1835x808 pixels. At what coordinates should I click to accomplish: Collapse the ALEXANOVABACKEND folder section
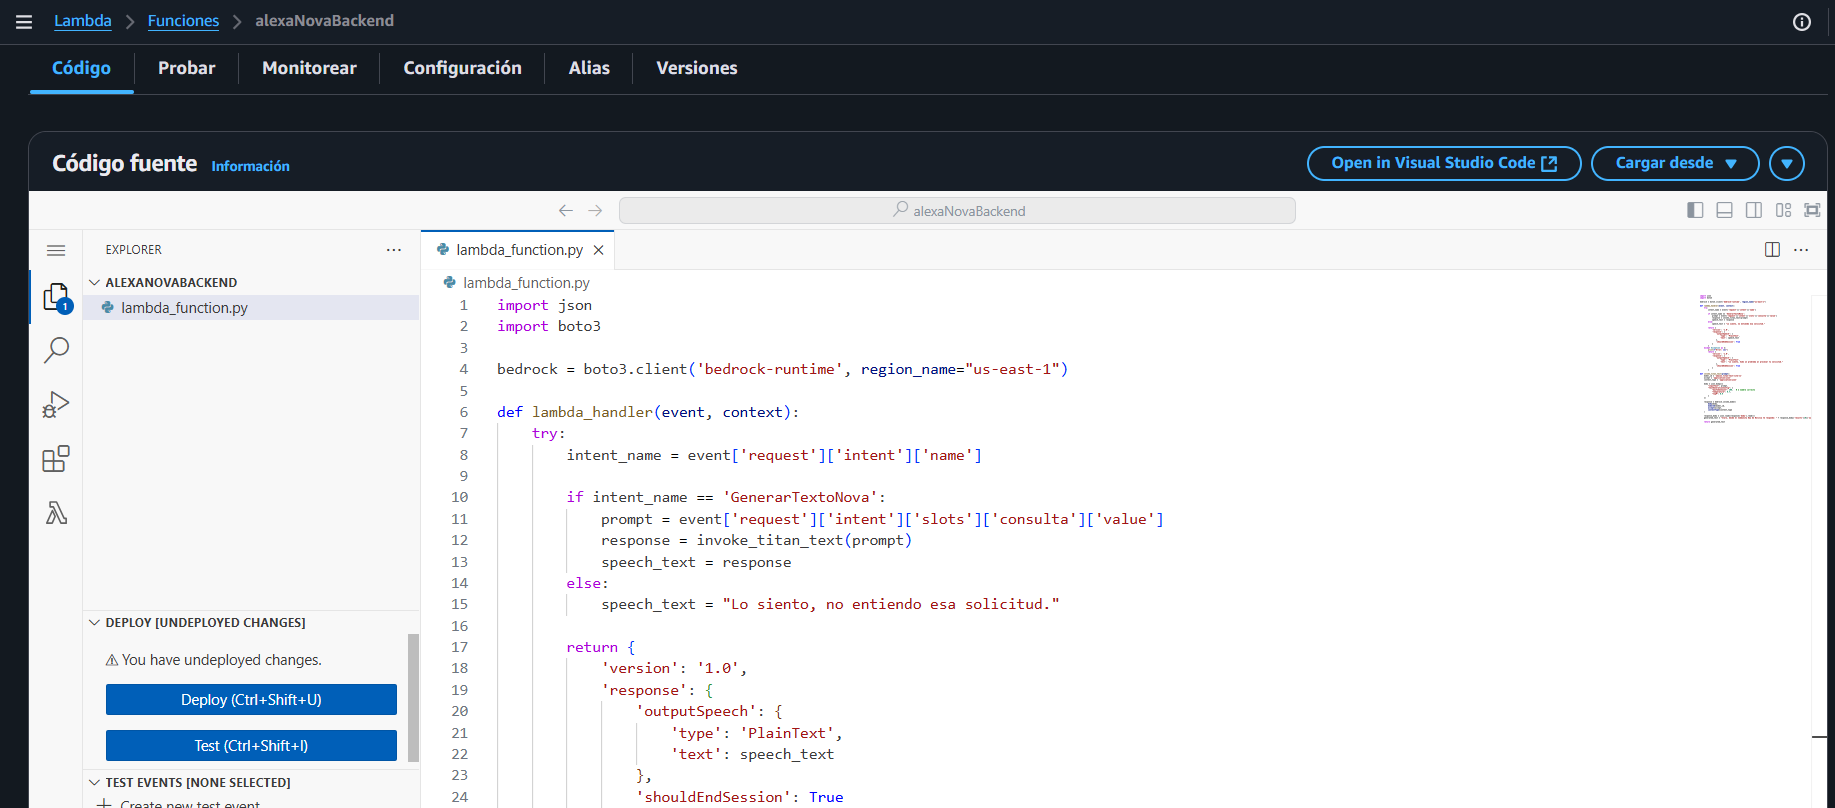[95, 283]
